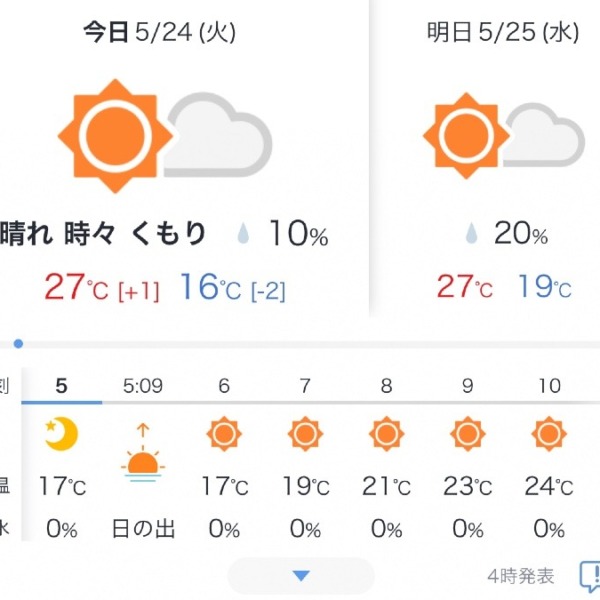Click the sun icon for 6 o'clock
This screenshot has width=600, height=600.
[x=224, y=434]
